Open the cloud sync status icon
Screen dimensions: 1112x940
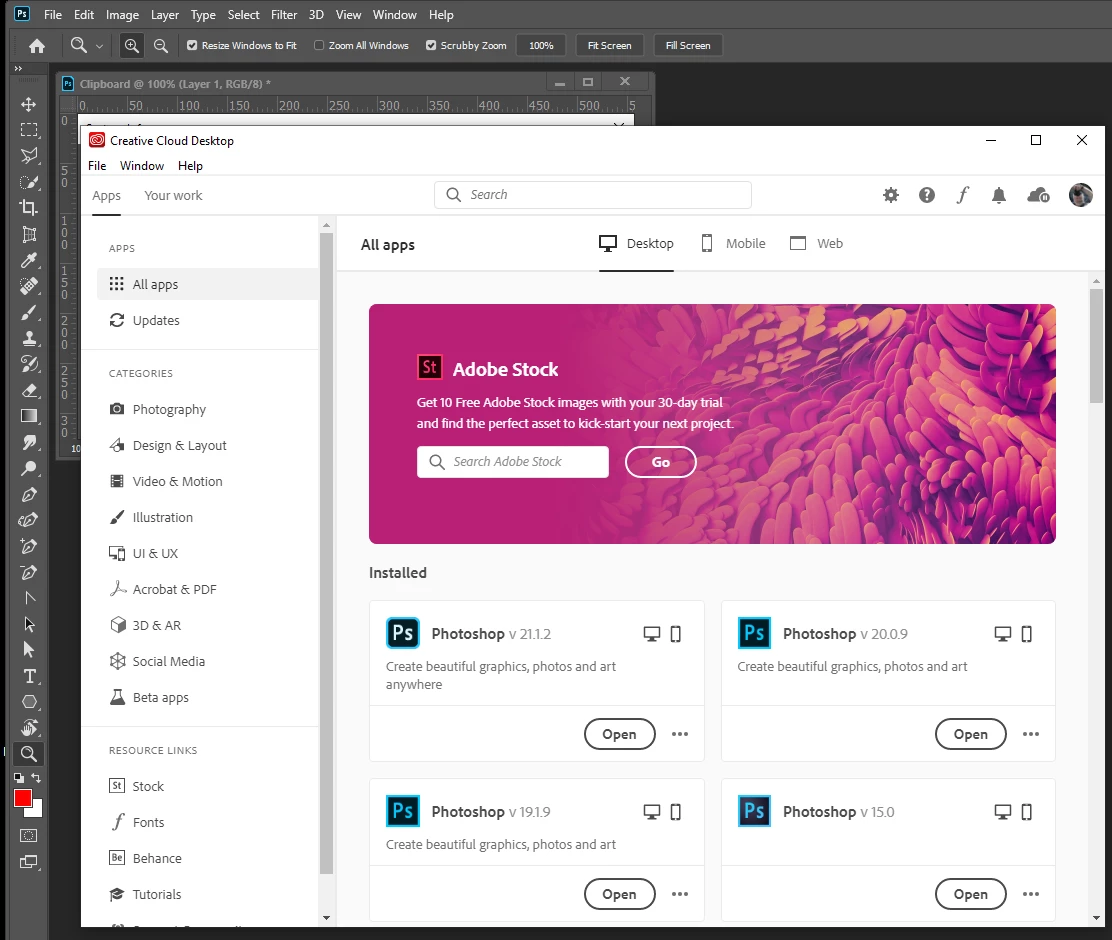pos(1038,195)
